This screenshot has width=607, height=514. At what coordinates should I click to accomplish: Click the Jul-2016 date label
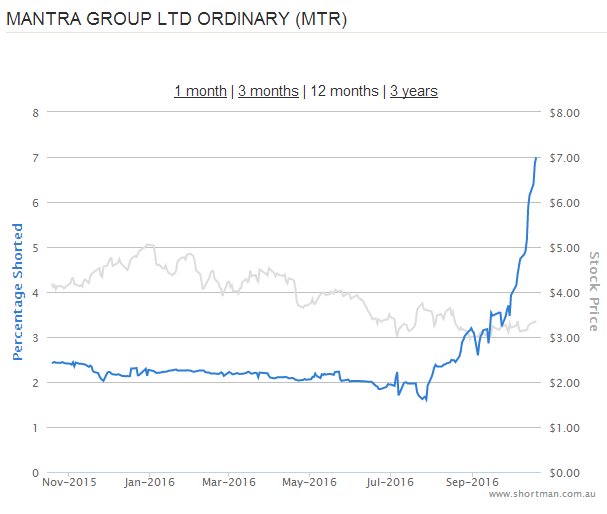tap(390, 482)
